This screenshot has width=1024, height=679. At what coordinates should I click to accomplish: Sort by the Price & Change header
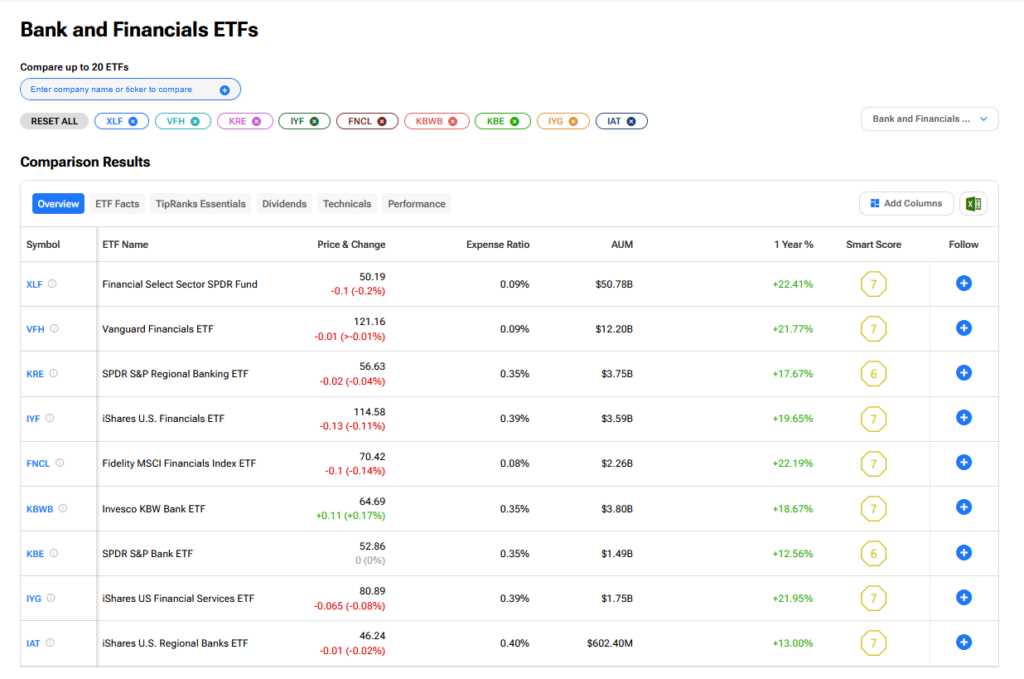351,245
